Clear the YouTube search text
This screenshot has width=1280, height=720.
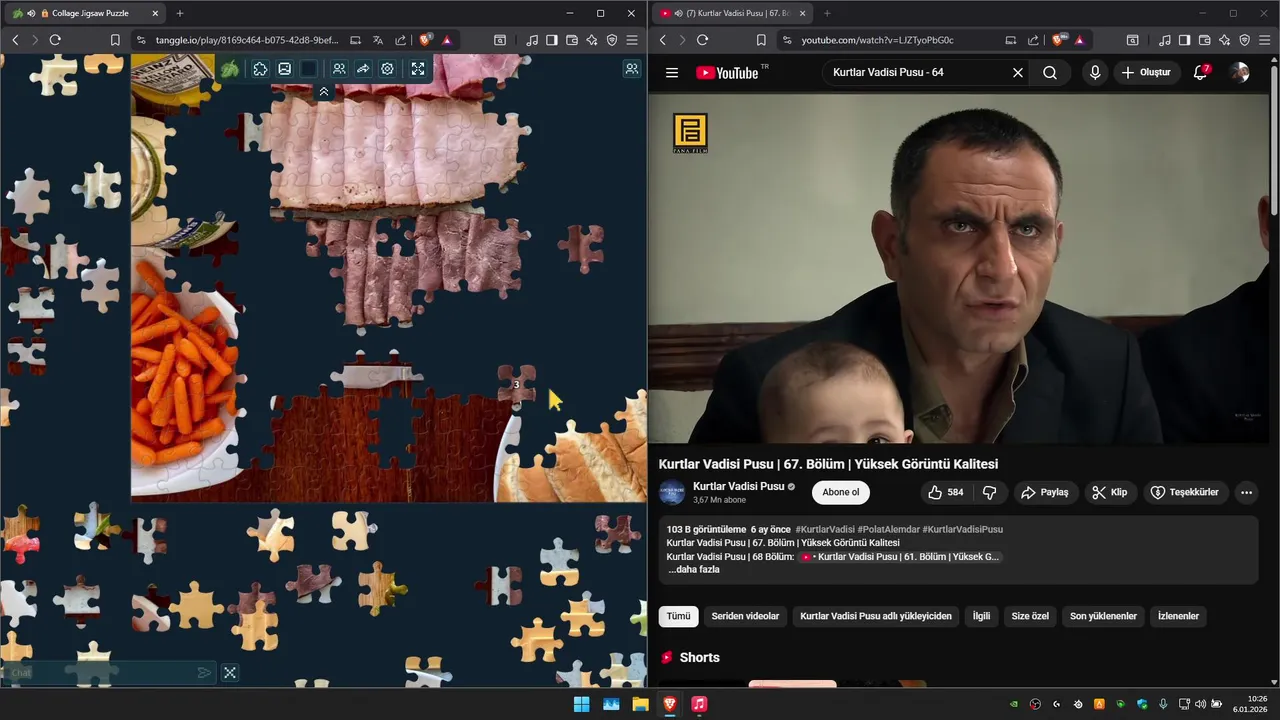[1018, 73]
